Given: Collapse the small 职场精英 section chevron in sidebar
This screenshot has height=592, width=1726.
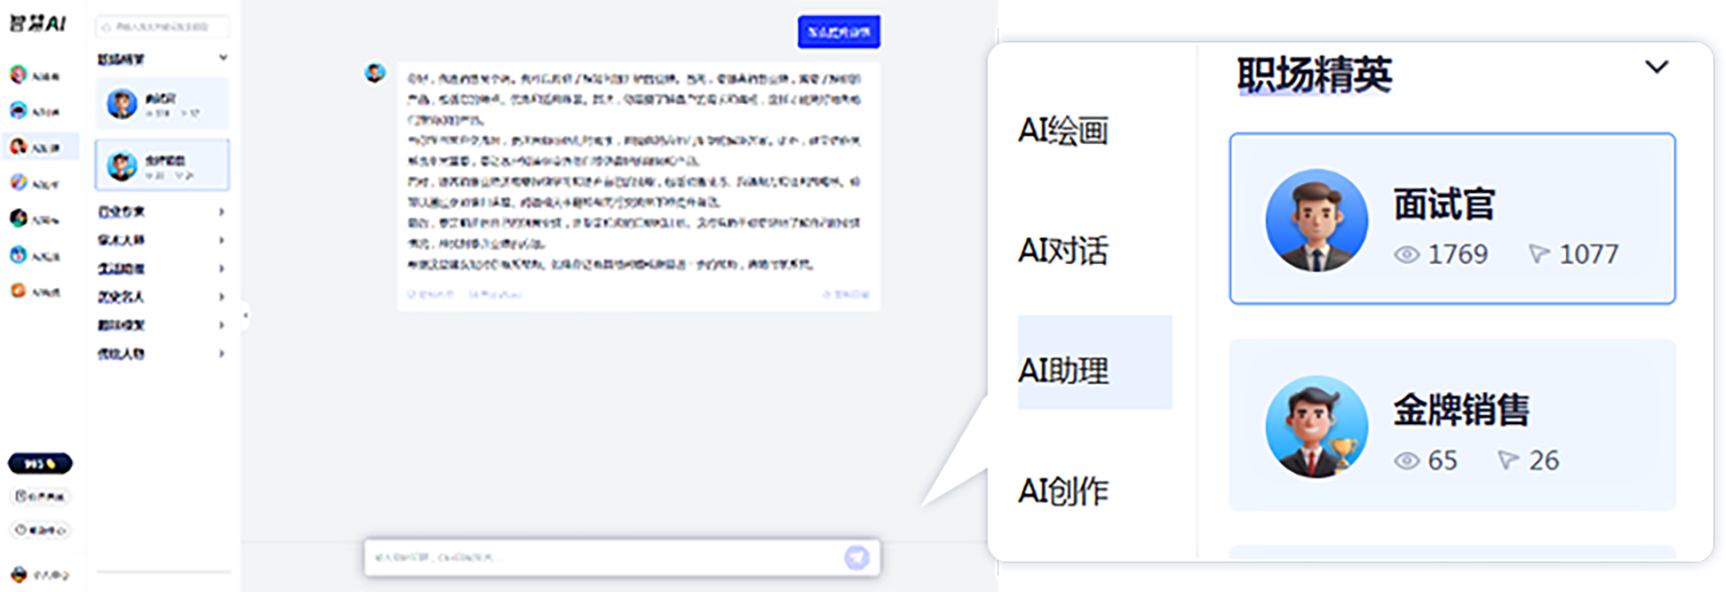Looking at the screenshot, I should coord(223,58).
